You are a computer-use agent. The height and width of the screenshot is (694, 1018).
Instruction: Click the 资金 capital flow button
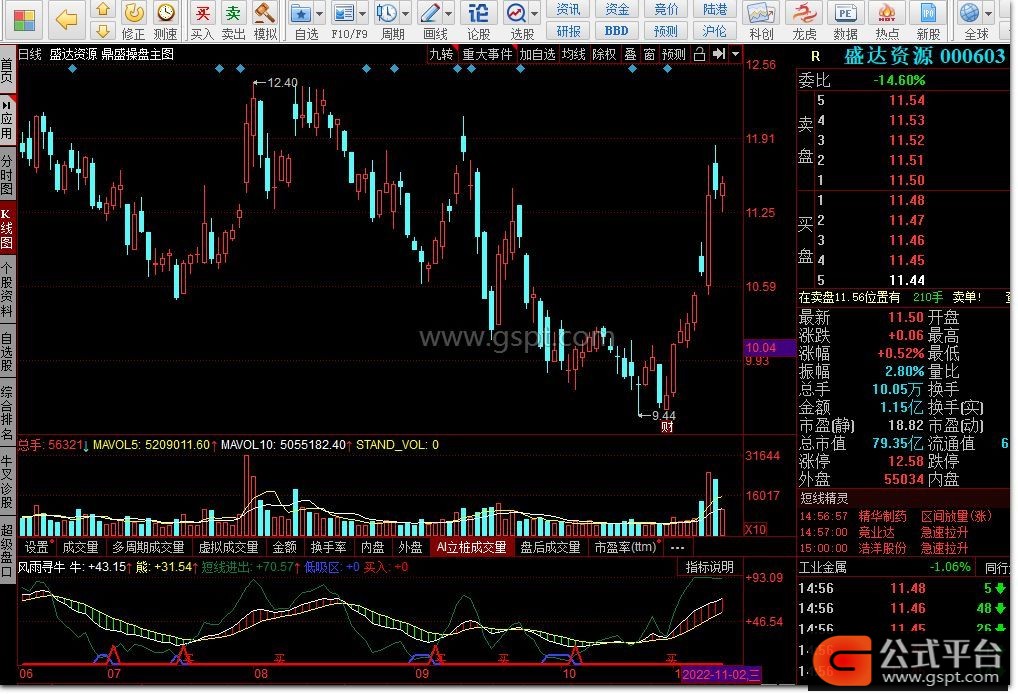coord(617,9)
